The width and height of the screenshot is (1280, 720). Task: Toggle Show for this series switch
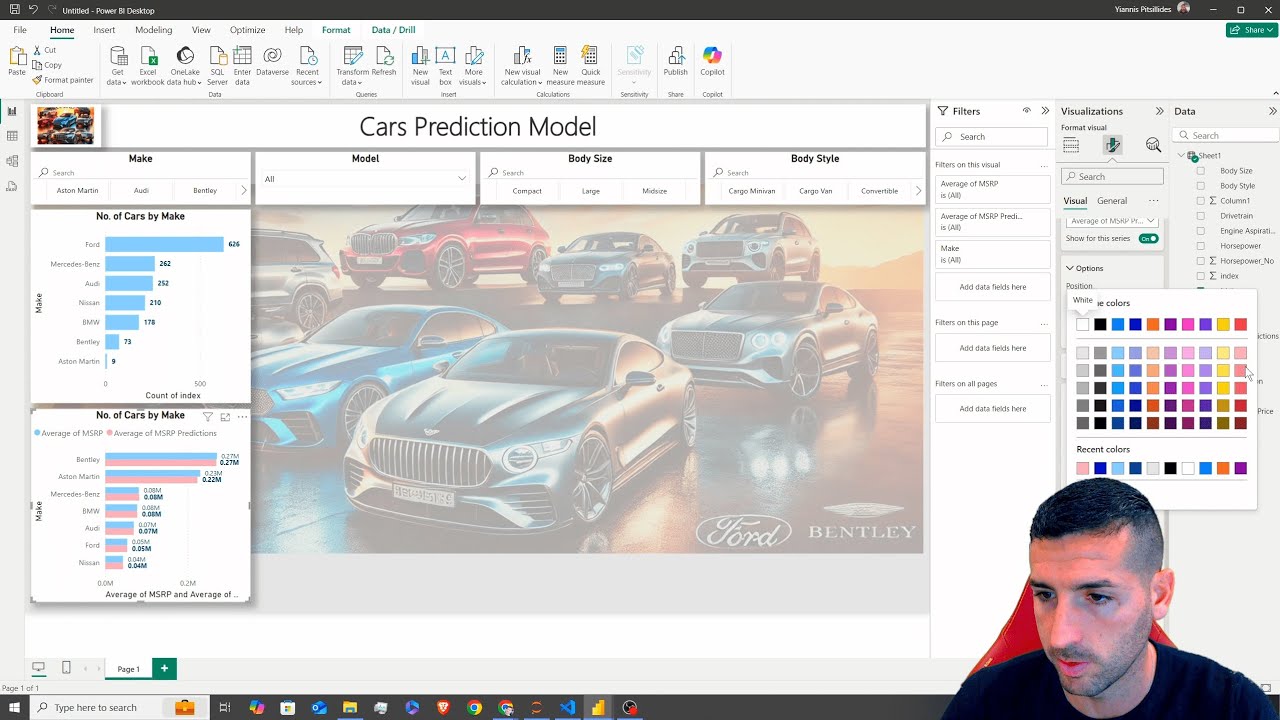click(x=1148, y=238)
